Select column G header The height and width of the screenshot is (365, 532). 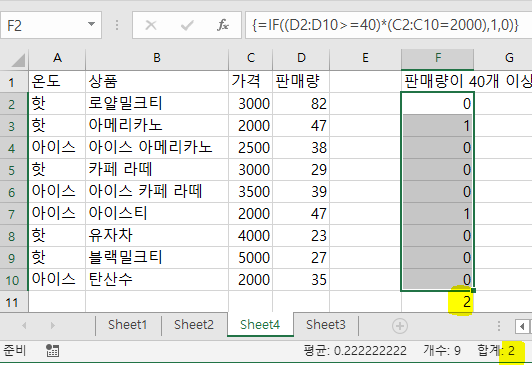pos(503,58)
